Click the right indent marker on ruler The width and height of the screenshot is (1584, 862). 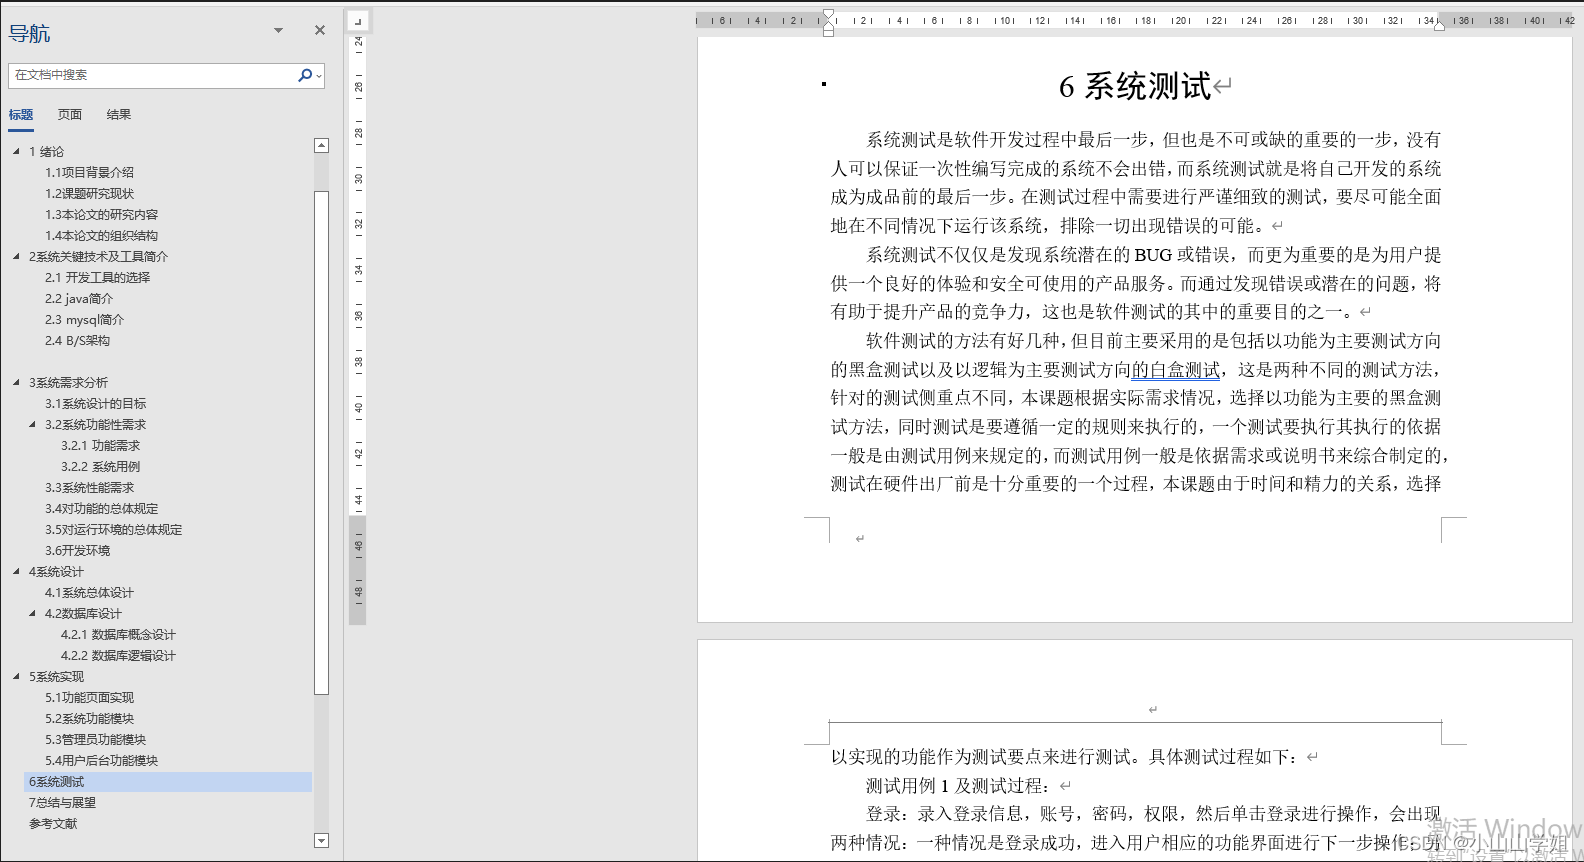[x=1439, y=26]
